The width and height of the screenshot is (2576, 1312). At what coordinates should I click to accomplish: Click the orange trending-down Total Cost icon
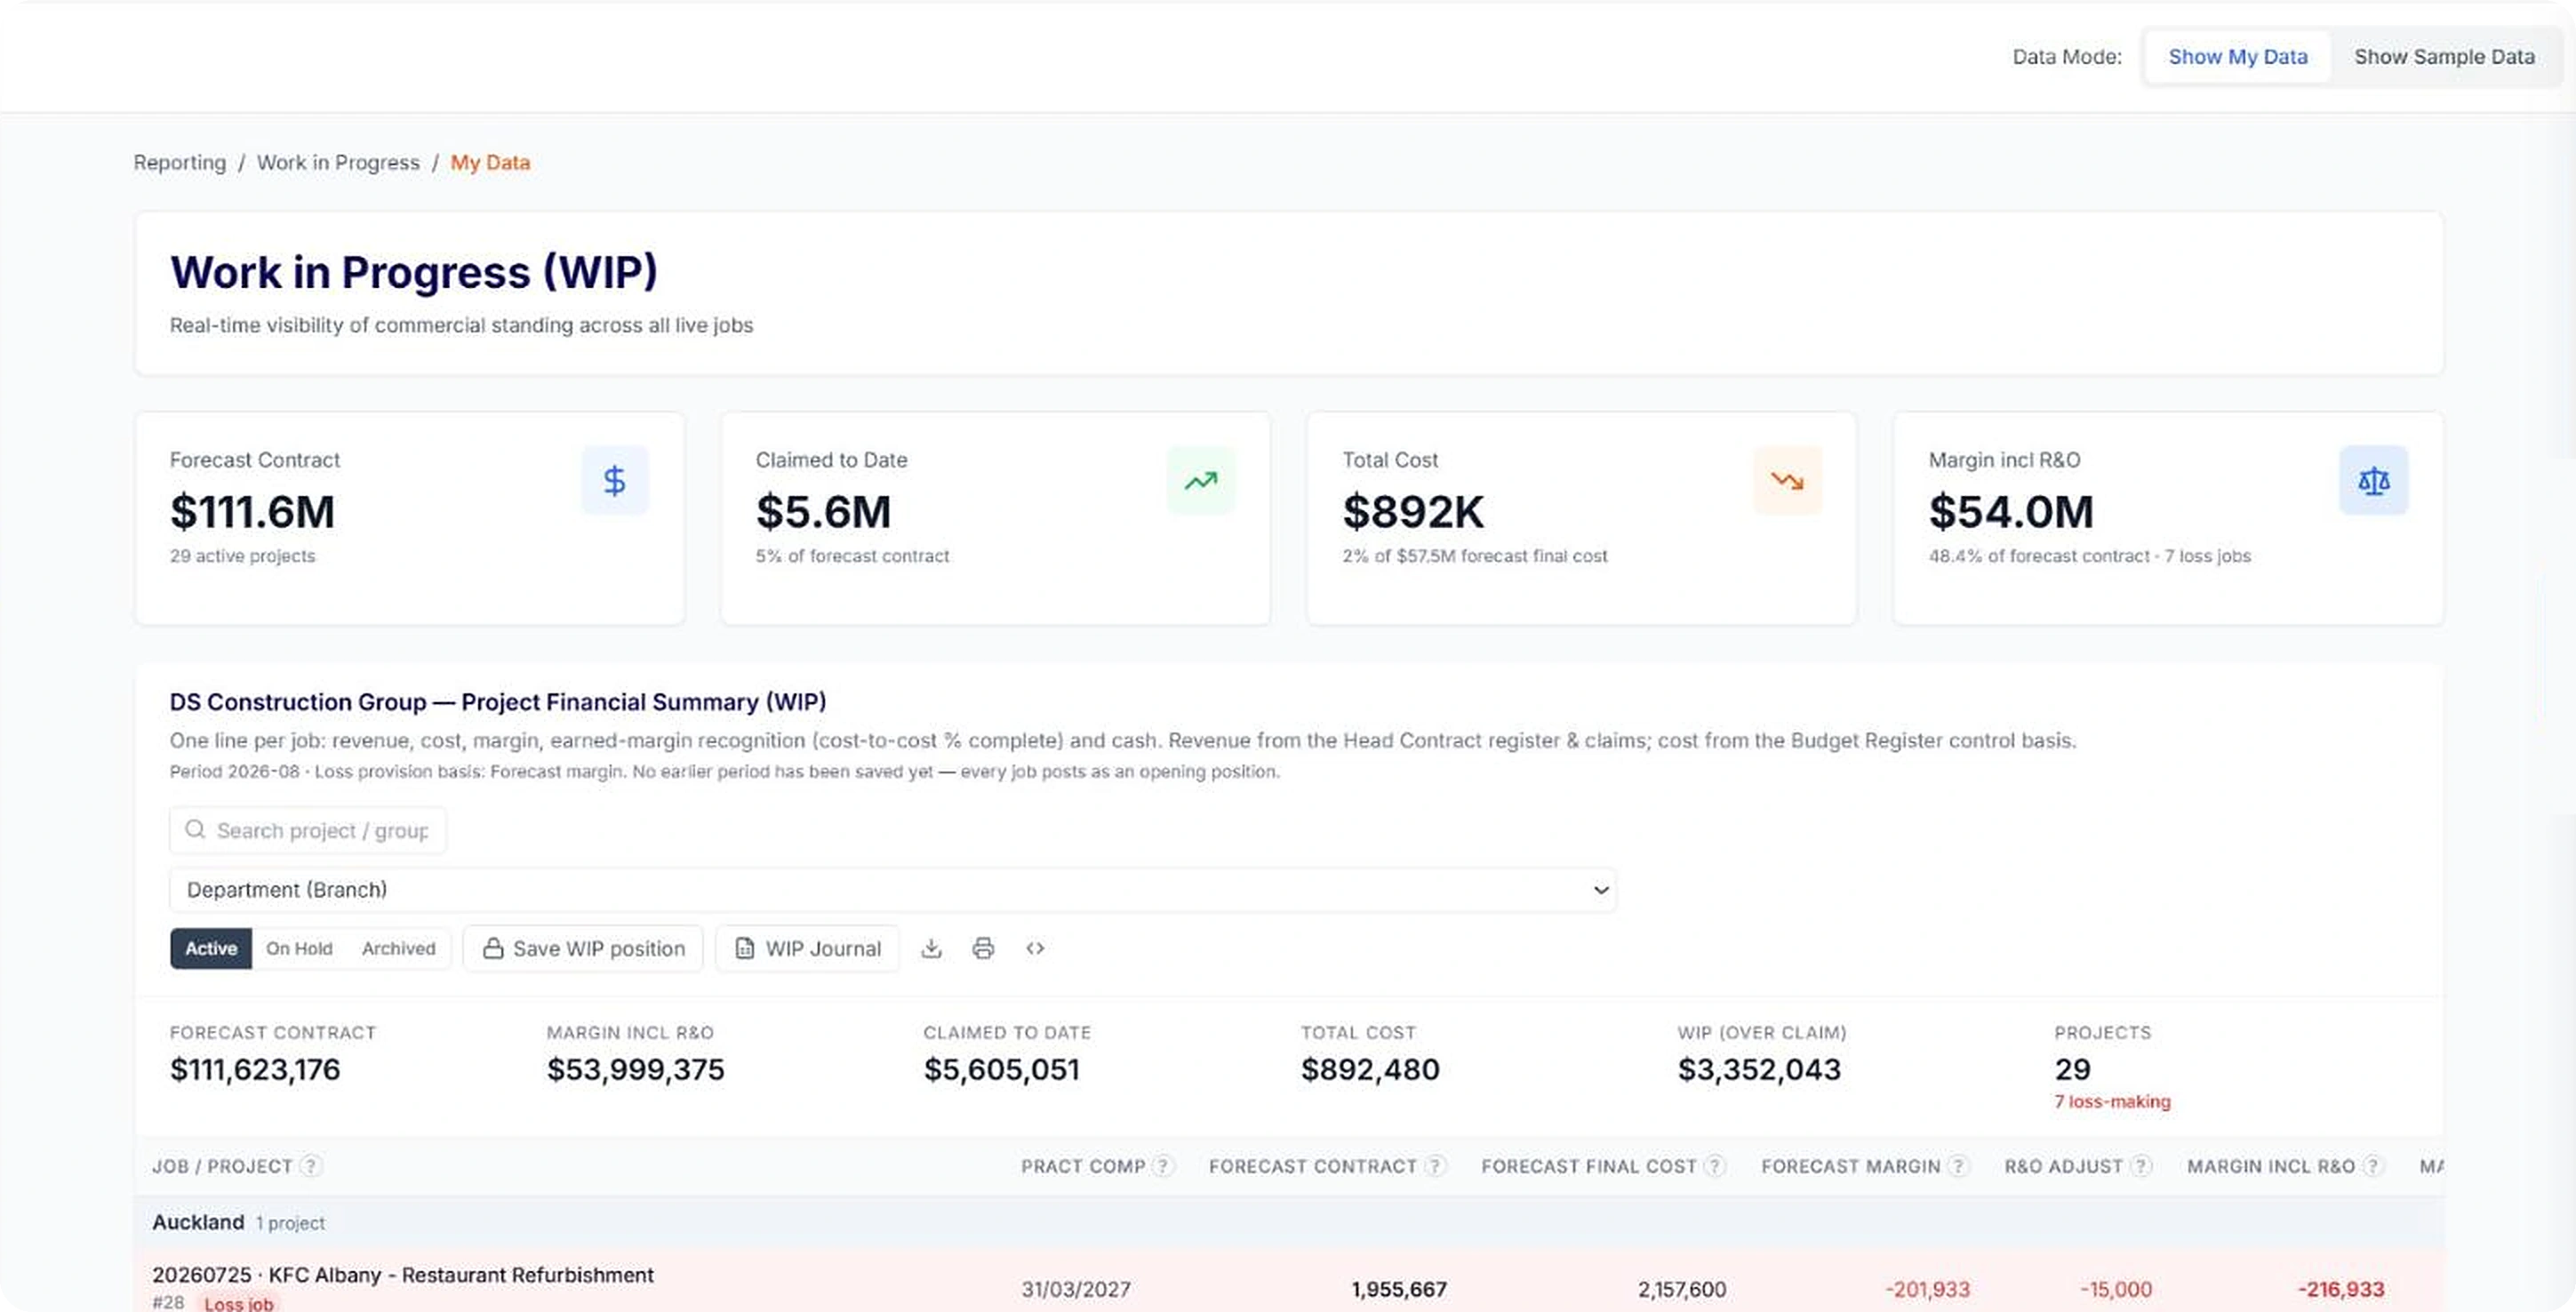1787,481
